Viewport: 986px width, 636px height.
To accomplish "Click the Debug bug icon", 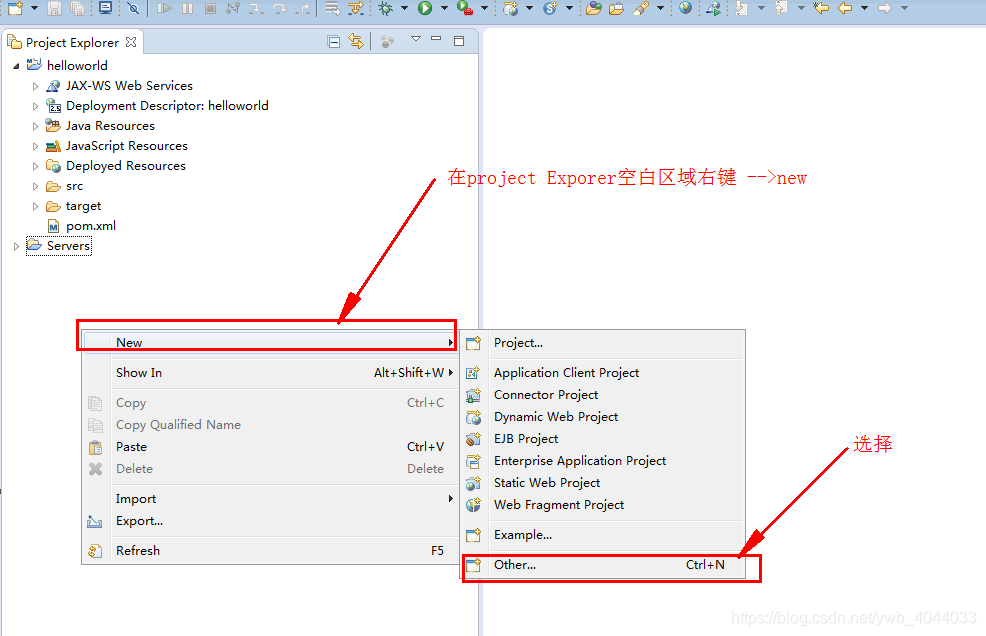I will click(x=385, y=8).
